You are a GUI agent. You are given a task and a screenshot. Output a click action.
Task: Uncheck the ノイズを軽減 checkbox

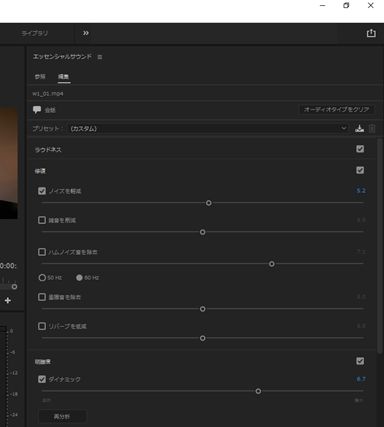(x=42, y=191)
